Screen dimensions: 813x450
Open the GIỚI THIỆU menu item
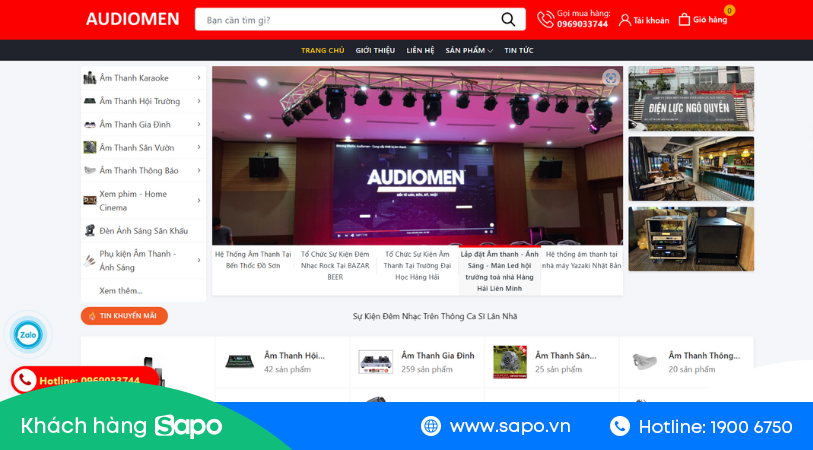point(375,50)
